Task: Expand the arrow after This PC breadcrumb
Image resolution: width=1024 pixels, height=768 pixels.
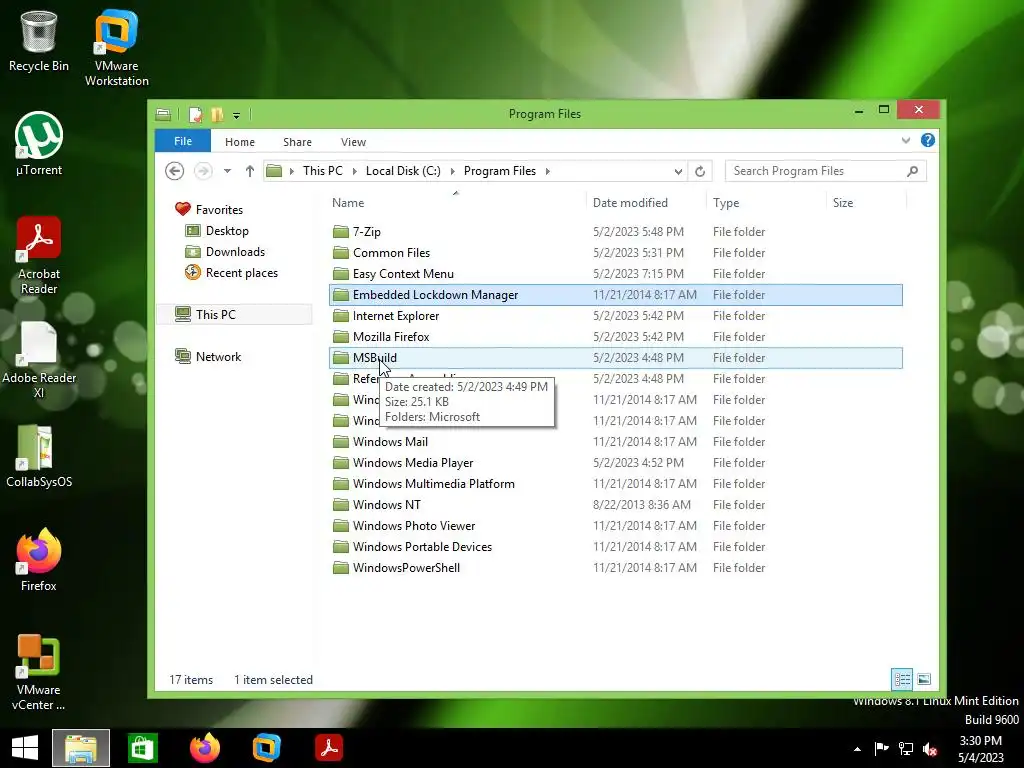Action: click(355, 171)
